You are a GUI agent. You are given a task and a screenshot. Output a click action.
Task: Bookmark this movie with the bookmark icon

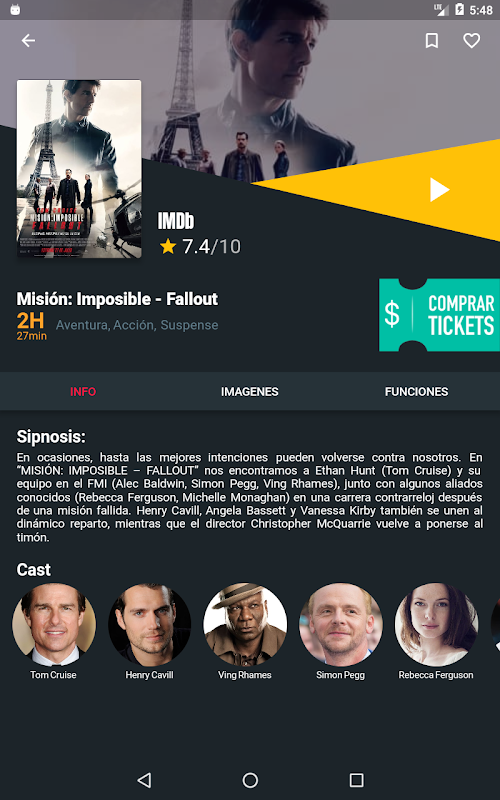click(432, 41)
